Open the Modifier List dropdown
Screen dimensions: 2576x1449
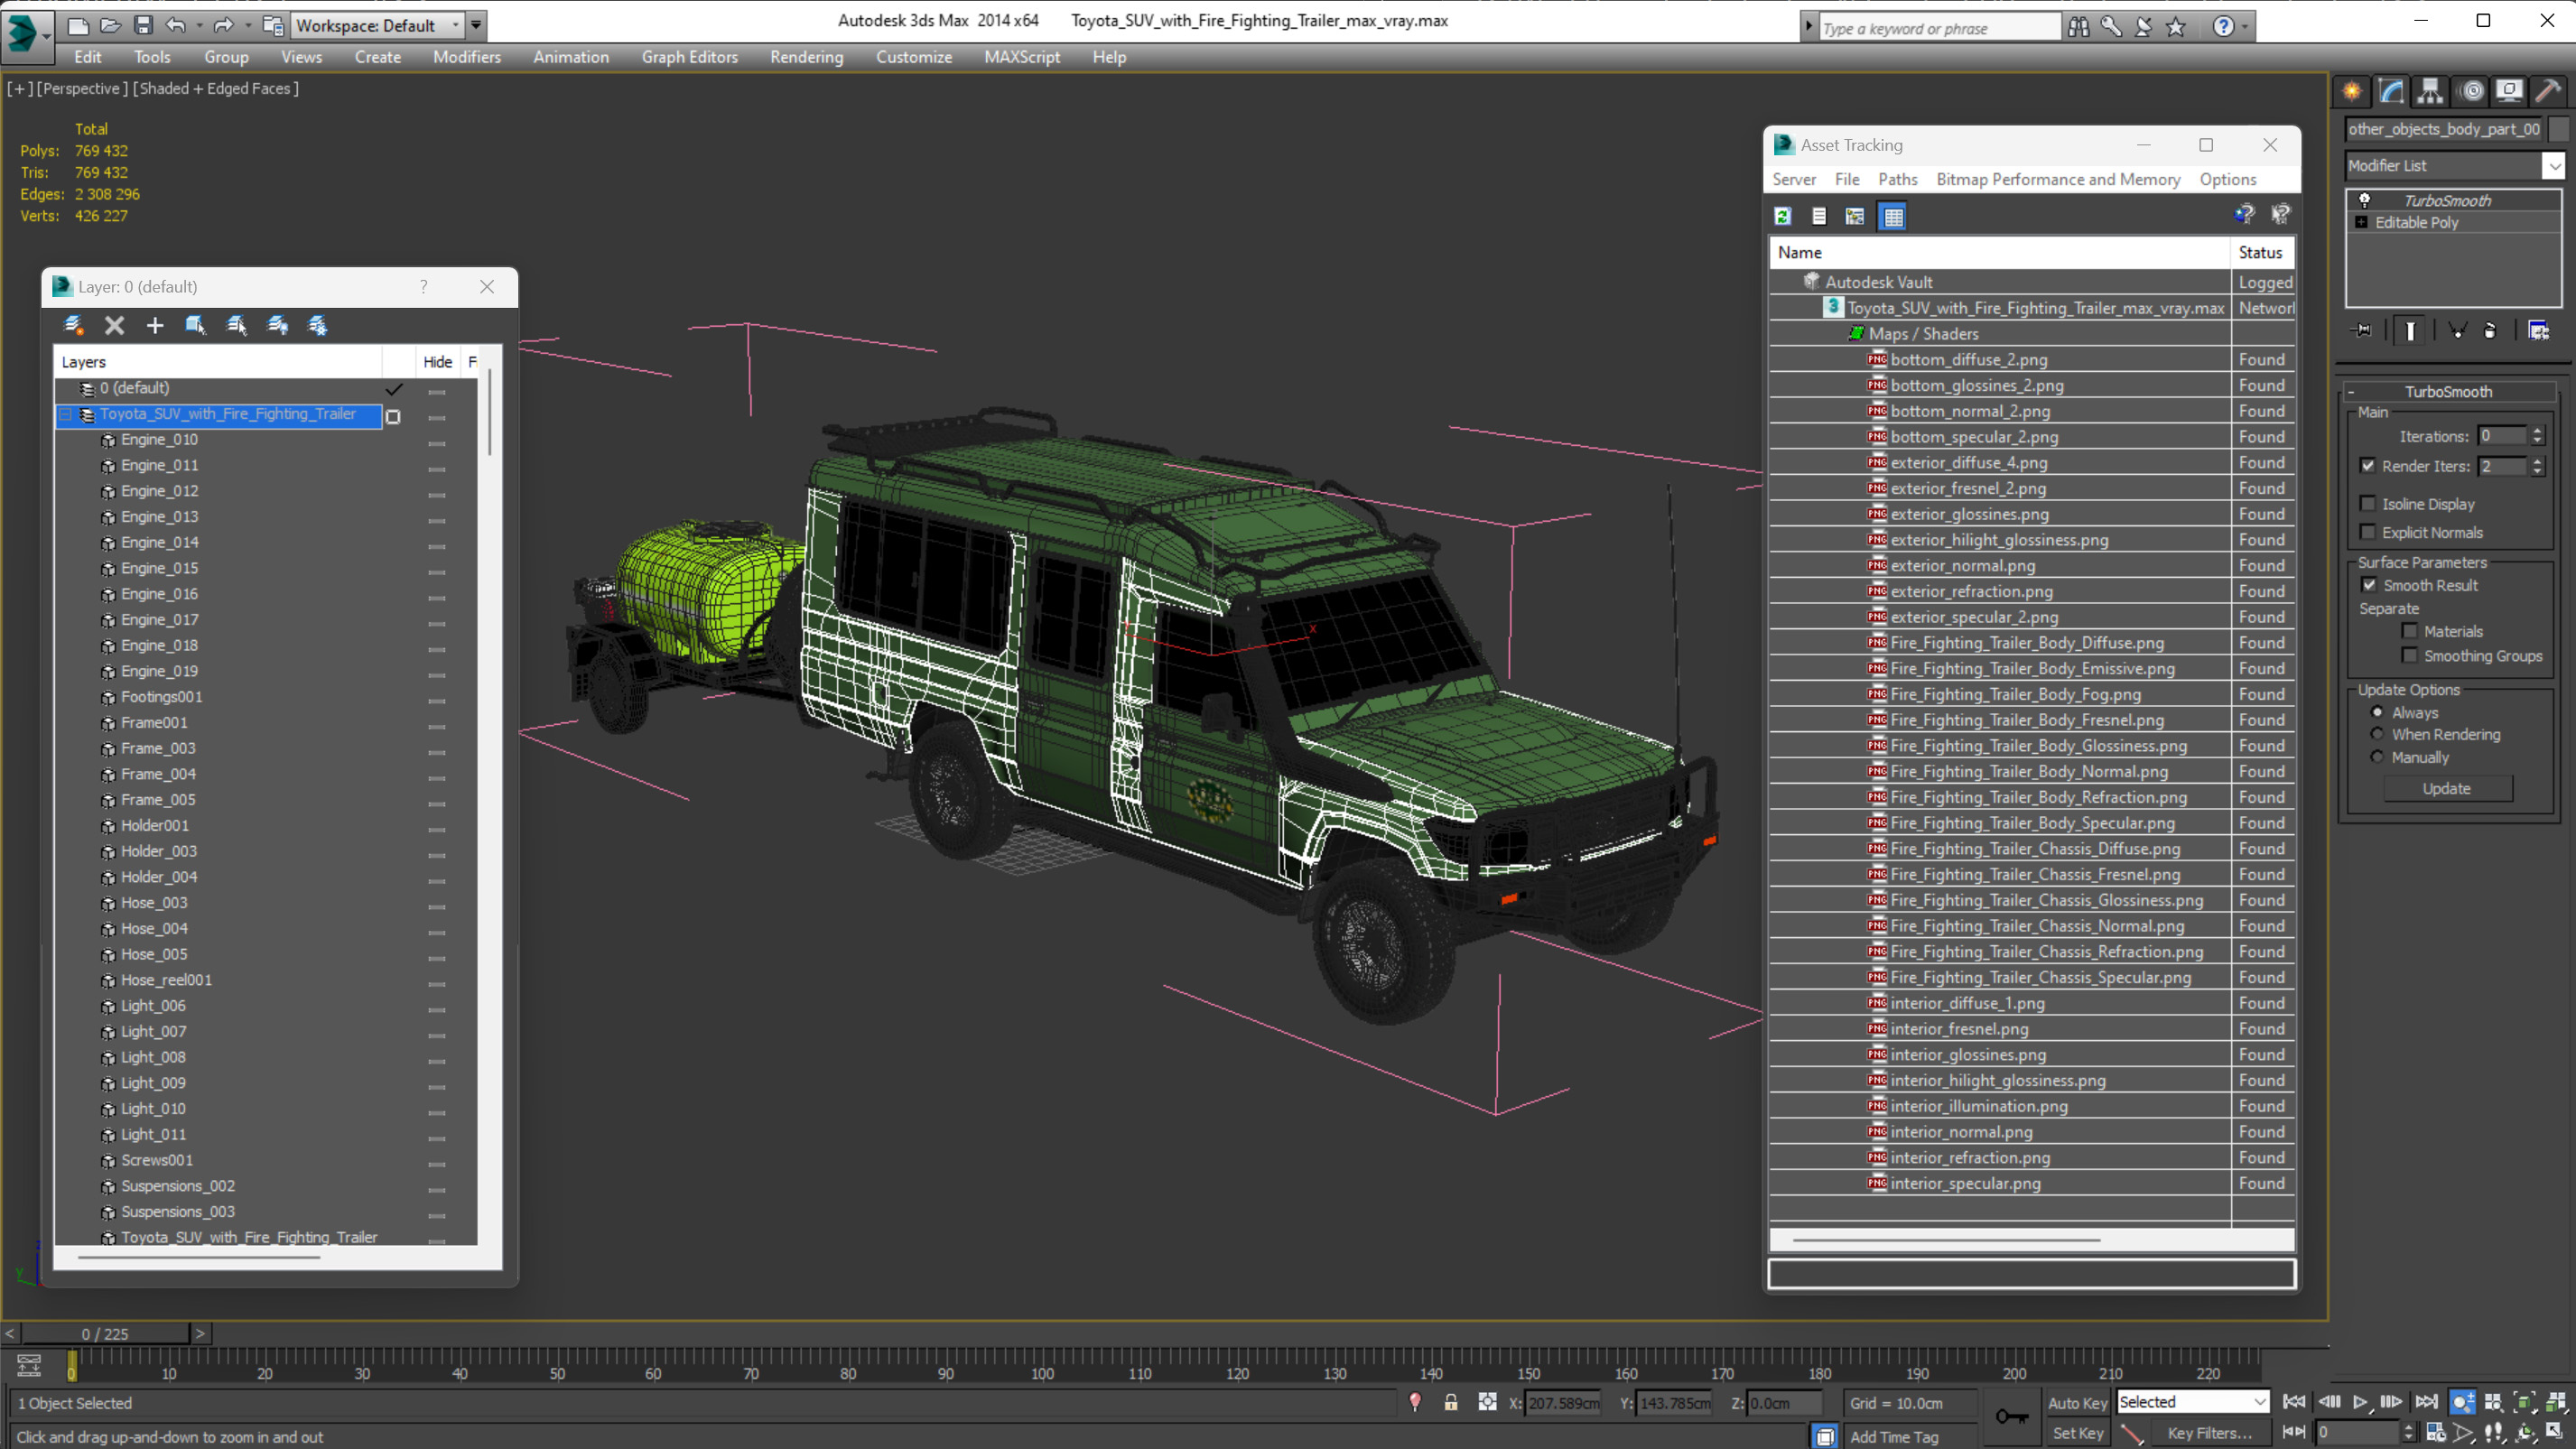2555,166
